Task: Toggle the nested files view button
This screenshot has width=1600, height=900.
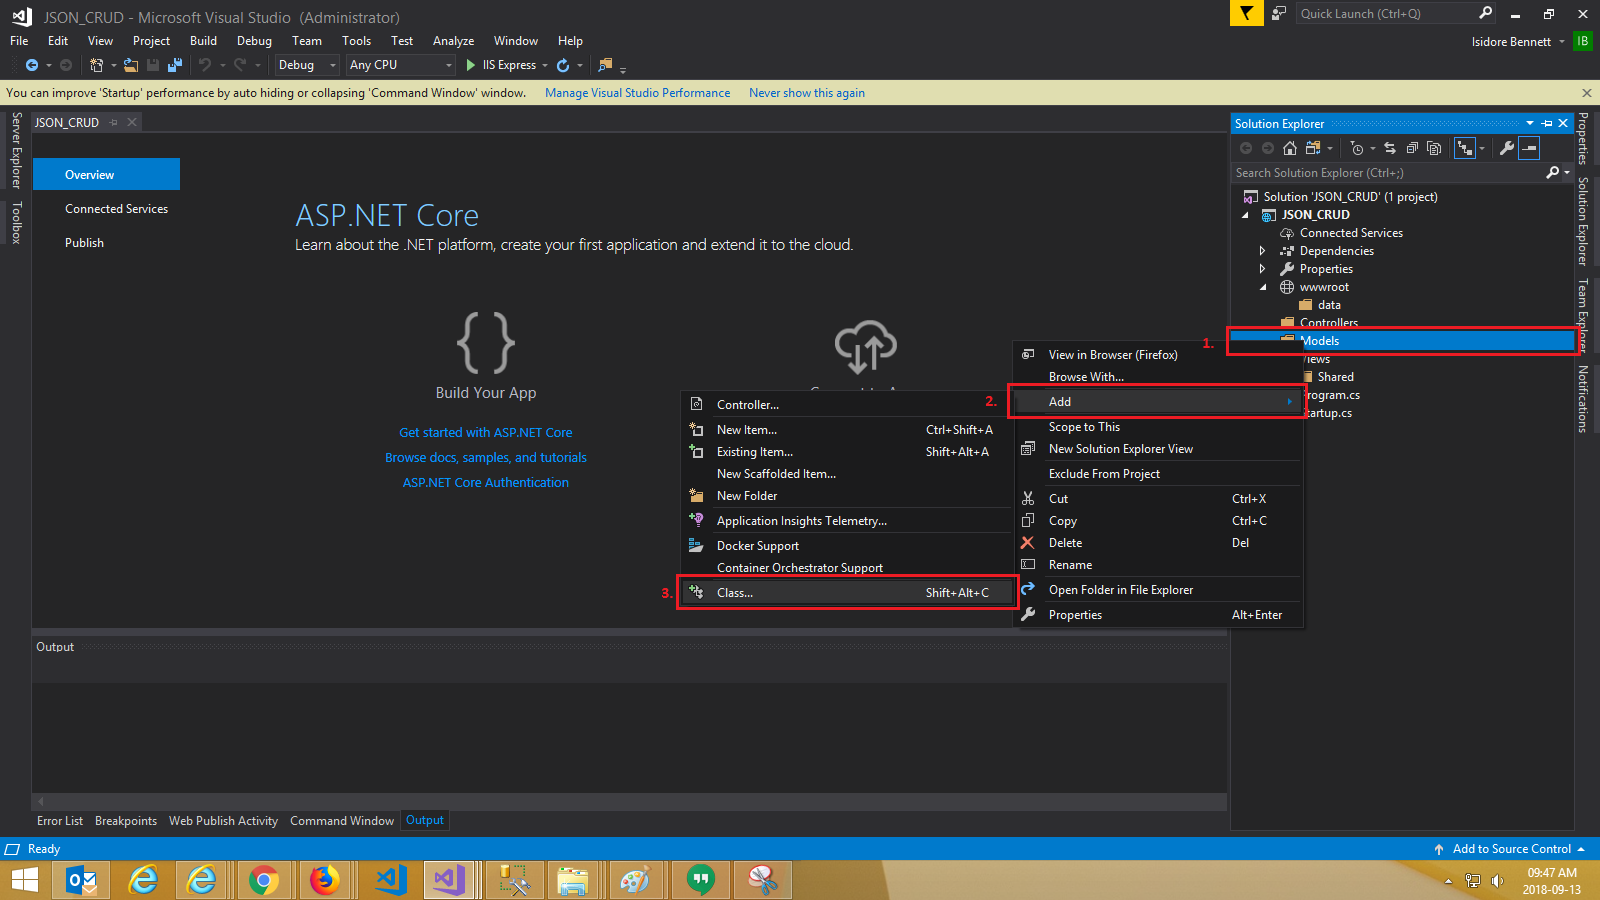Action: pyautogui.click(x=1465, y=148)
